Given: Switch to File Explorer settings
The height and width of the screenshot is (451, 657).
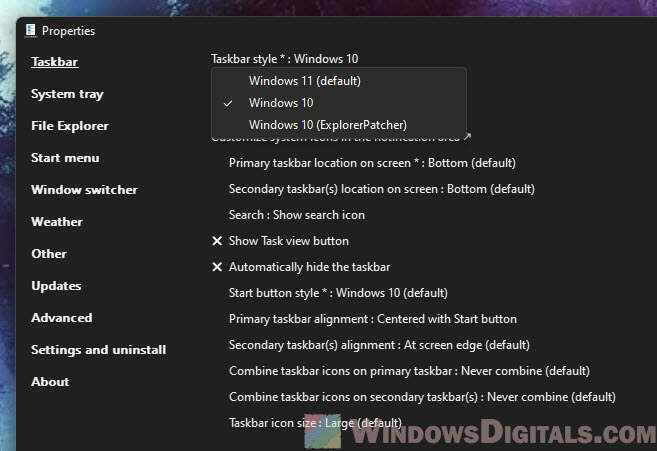Looking at the screenshot, I should click(x=70, y=126).
